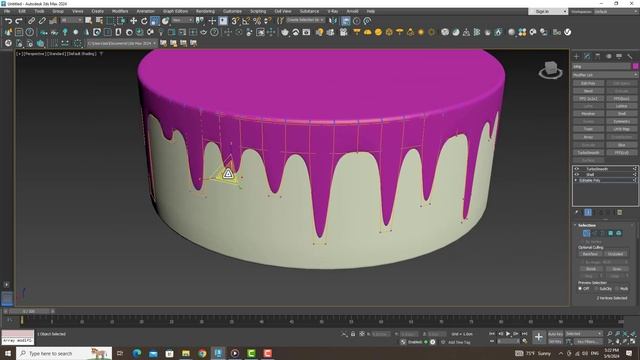Open the Motion panel tab icon
Image resolution: width=640 pixels, height=360 pixels.
[608, 56]
